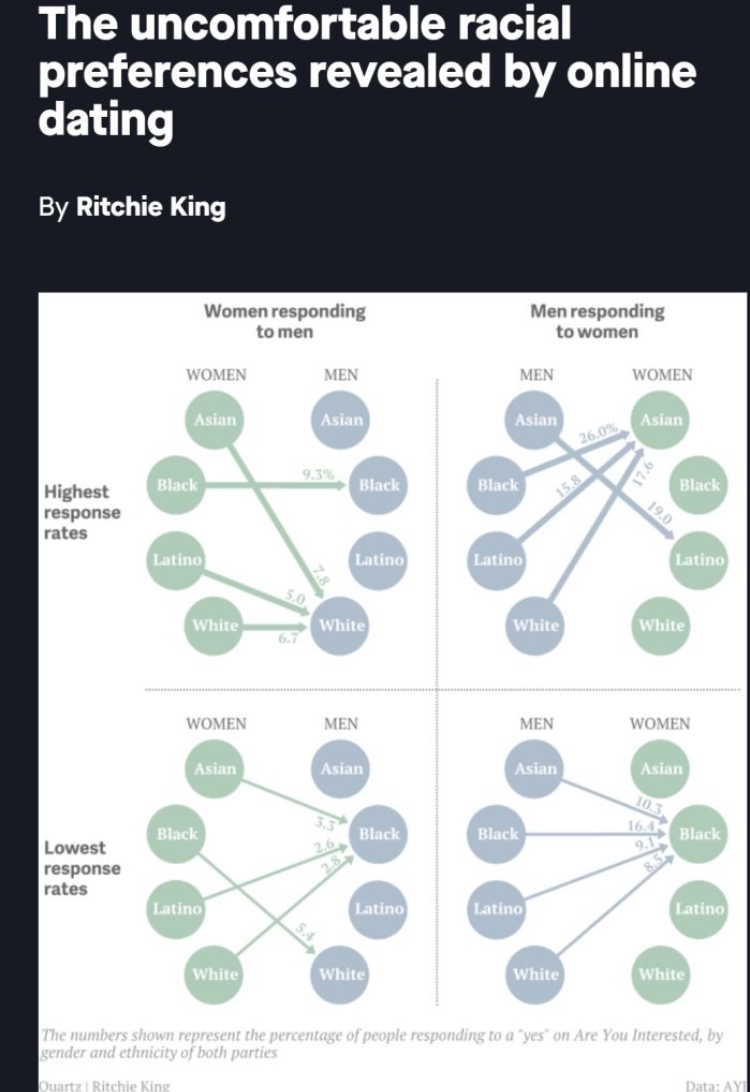Click the 9.3% value on the Black-to-Black arrow
Viewport: 750px width, 1092px height.
pos(318,475)
